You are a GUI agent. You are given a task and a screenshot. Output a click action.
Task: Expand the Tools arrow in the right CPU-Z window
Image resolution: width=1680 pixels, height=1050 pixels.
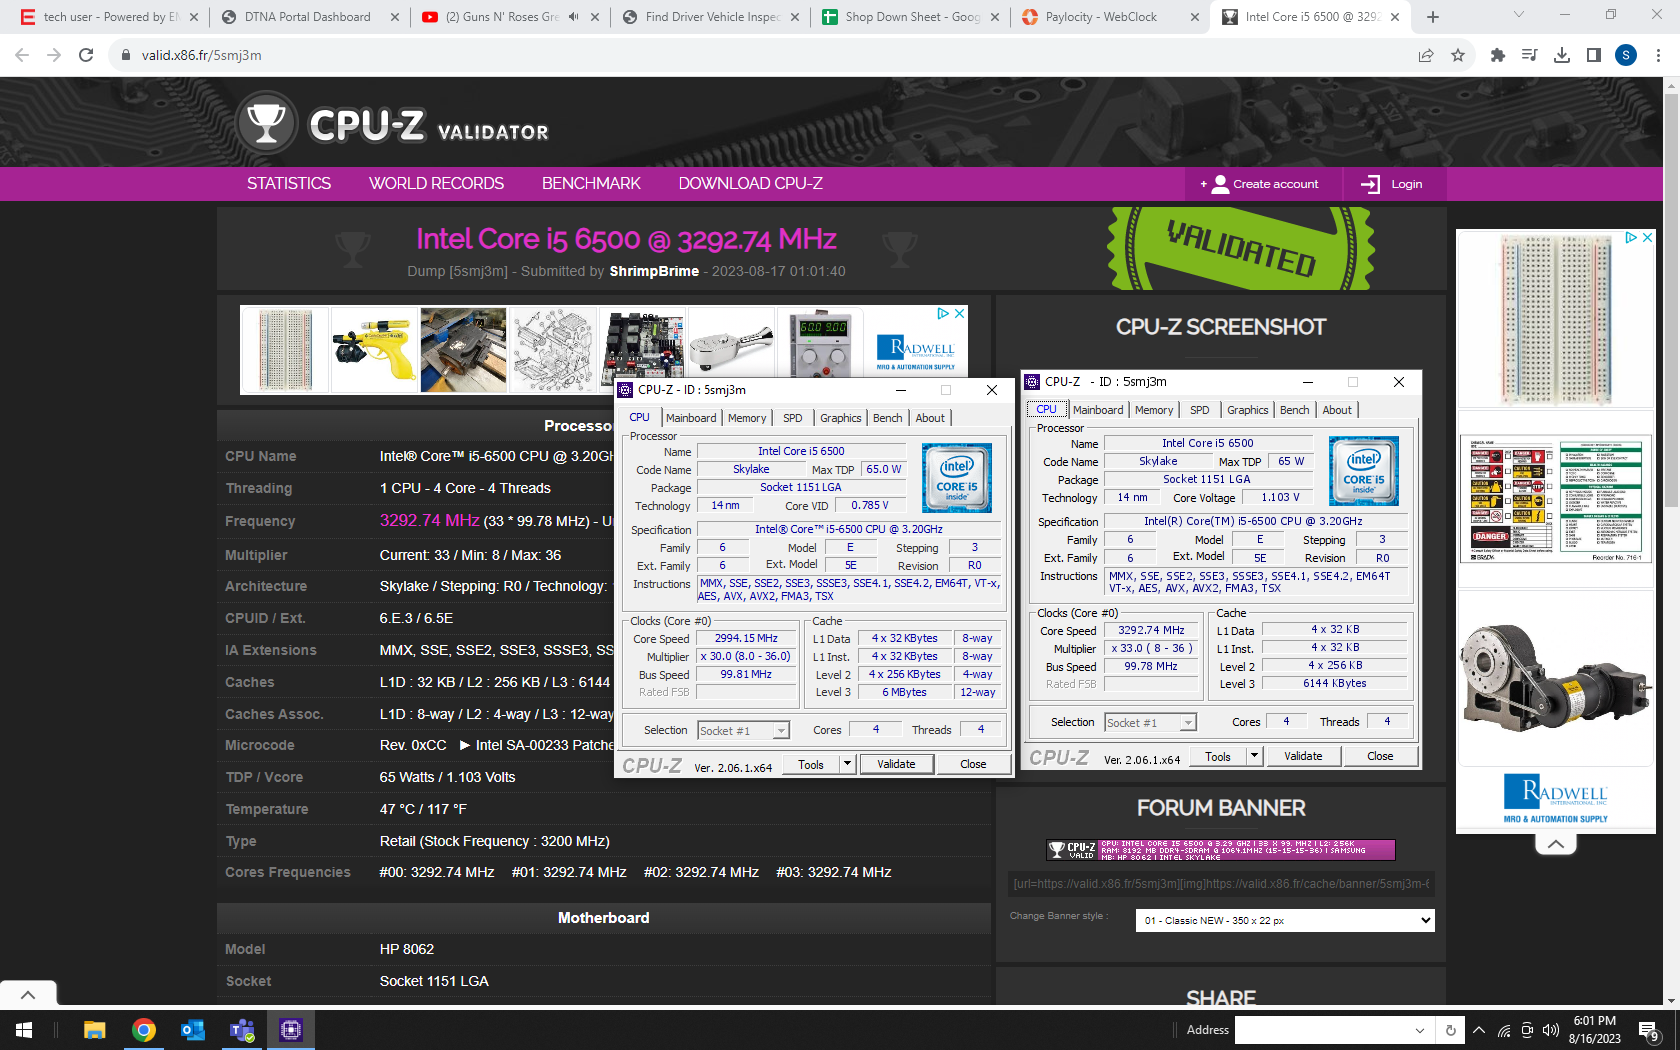tap(1254, 756)
